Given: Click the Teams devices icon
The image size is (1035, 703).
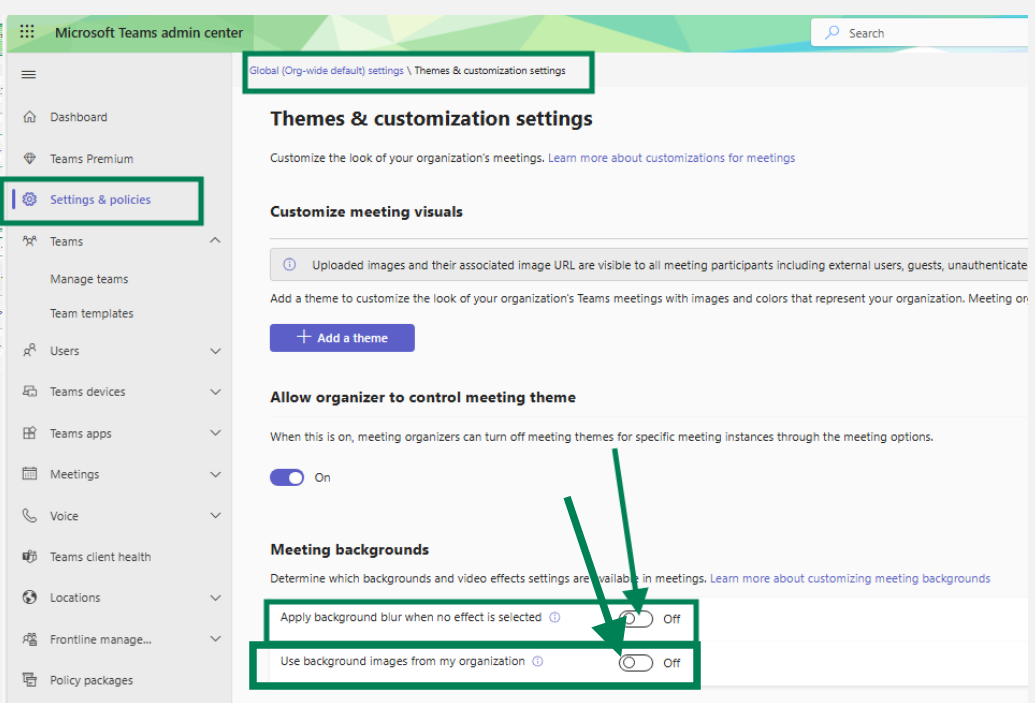Looking at the screenshot, I should coord(30,391).
